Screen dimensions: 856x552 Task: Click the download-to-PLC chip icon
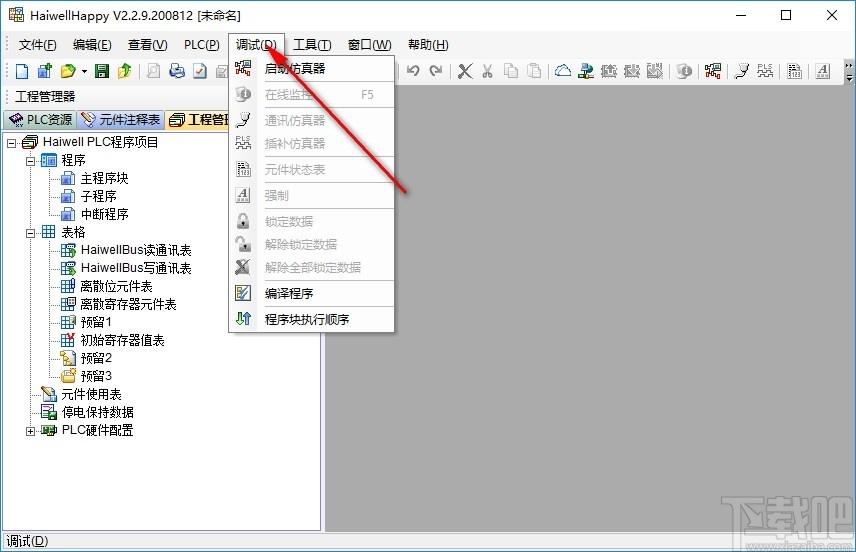[632, 71]
